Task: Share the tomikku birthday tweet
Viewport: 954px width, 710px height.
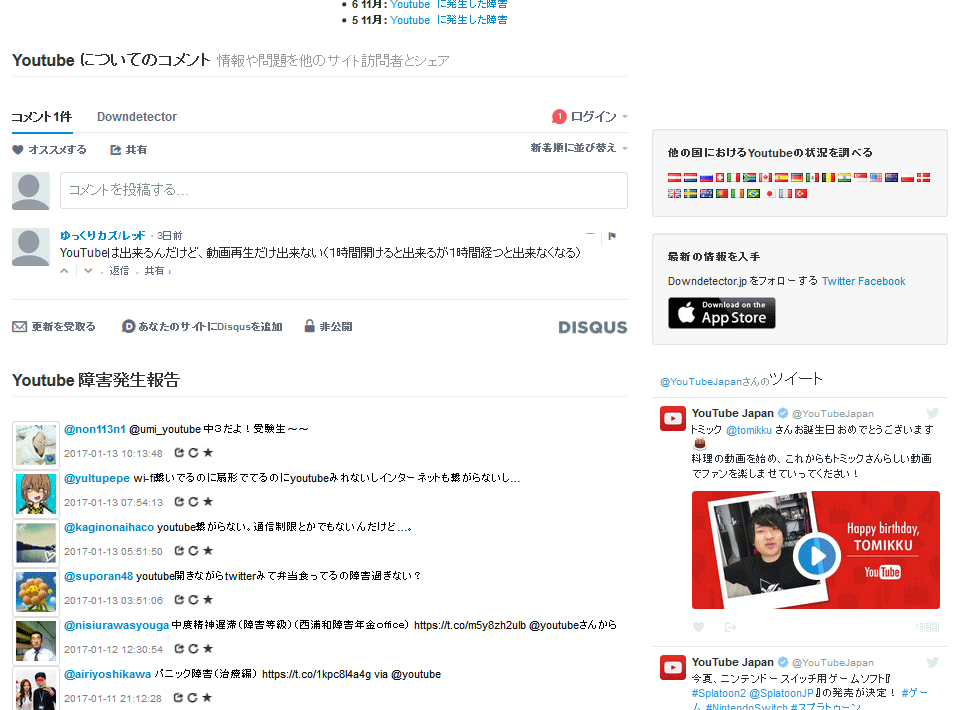Action: point(731,627)
